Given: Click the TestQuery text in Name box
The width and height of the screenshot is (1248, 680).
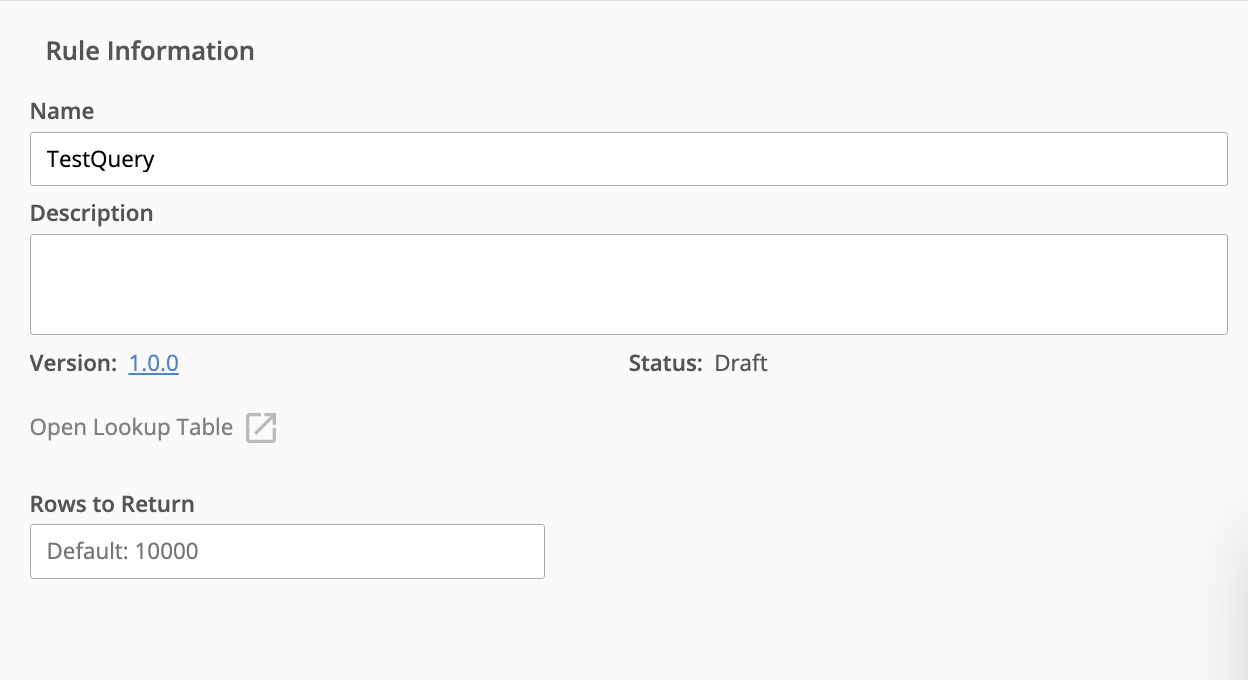Looking at the screenshot, I should 101,159.
